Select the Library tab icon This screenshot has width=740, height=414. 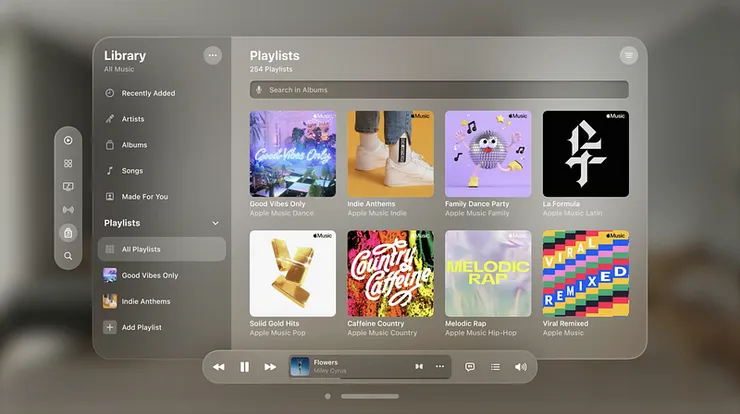[x=68, y=233]
